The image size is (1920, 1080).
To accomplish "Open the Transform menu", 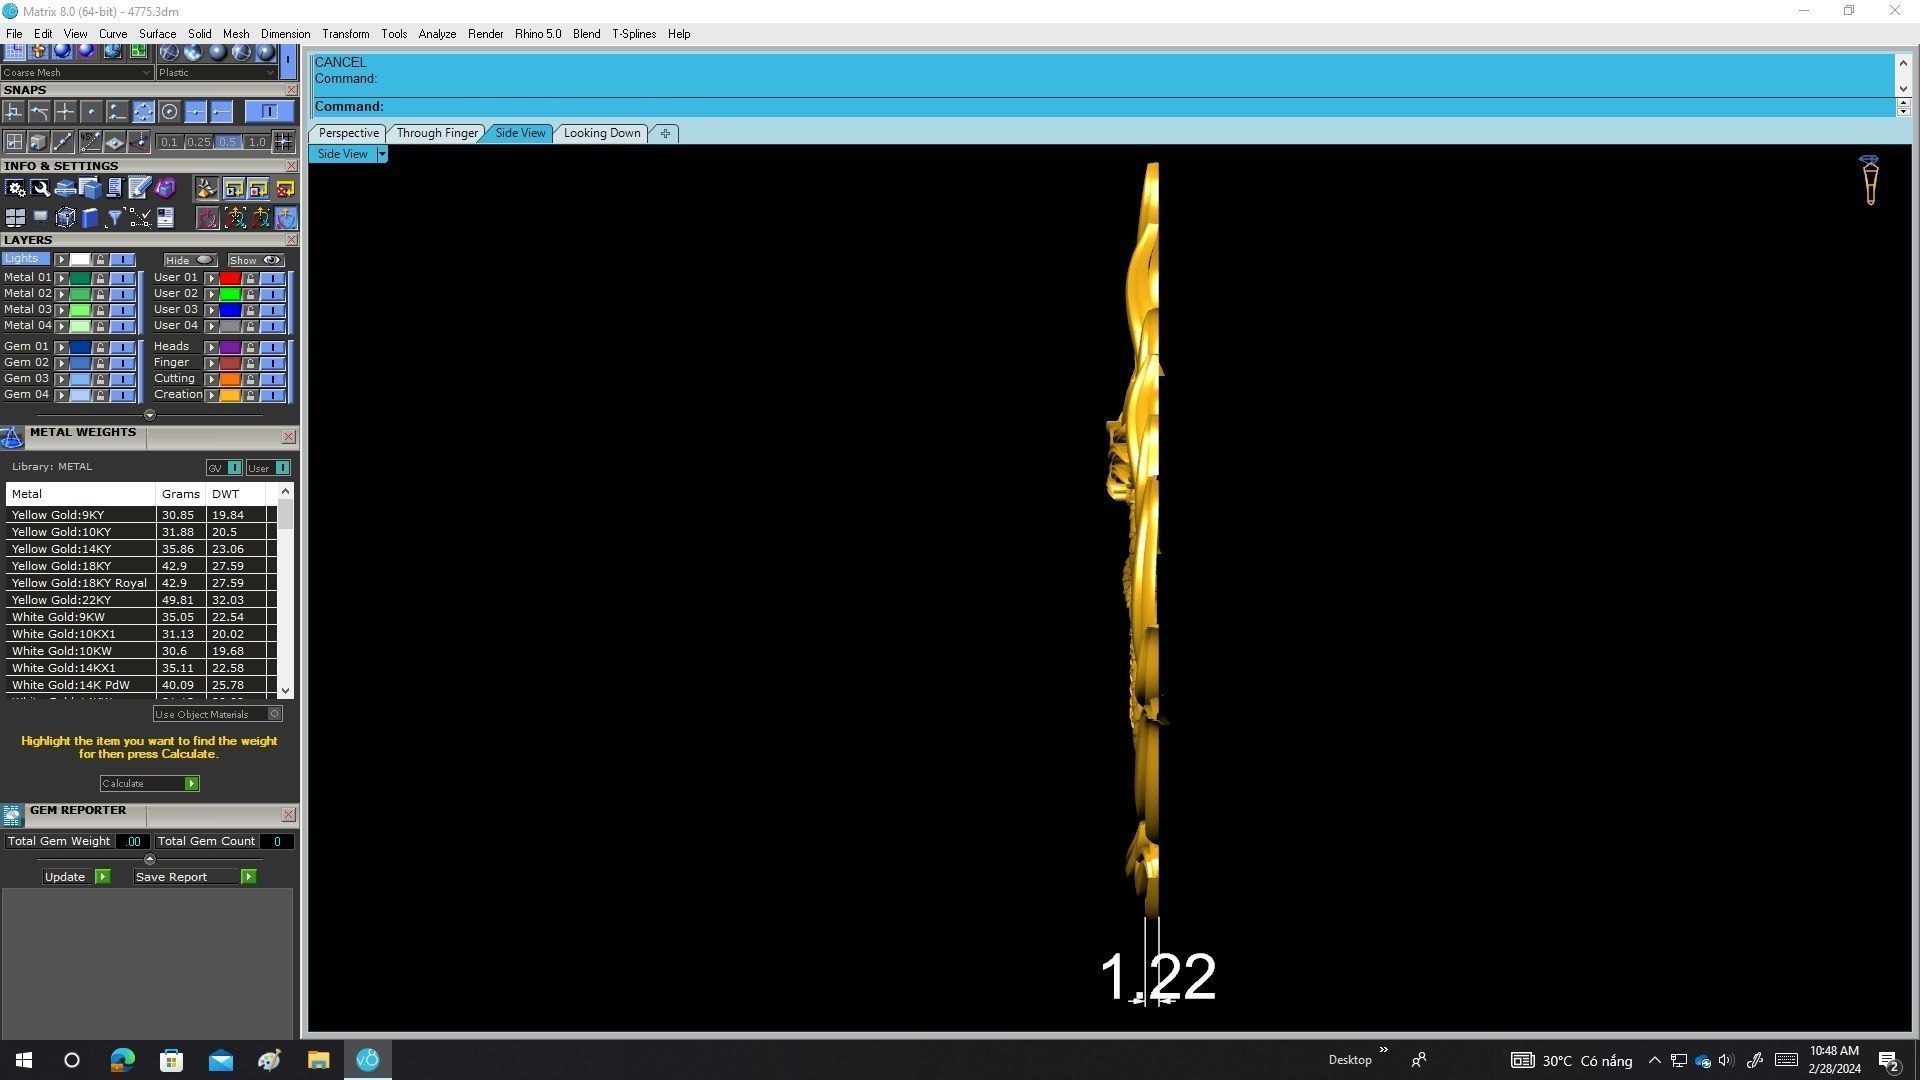I will point(345,34).
